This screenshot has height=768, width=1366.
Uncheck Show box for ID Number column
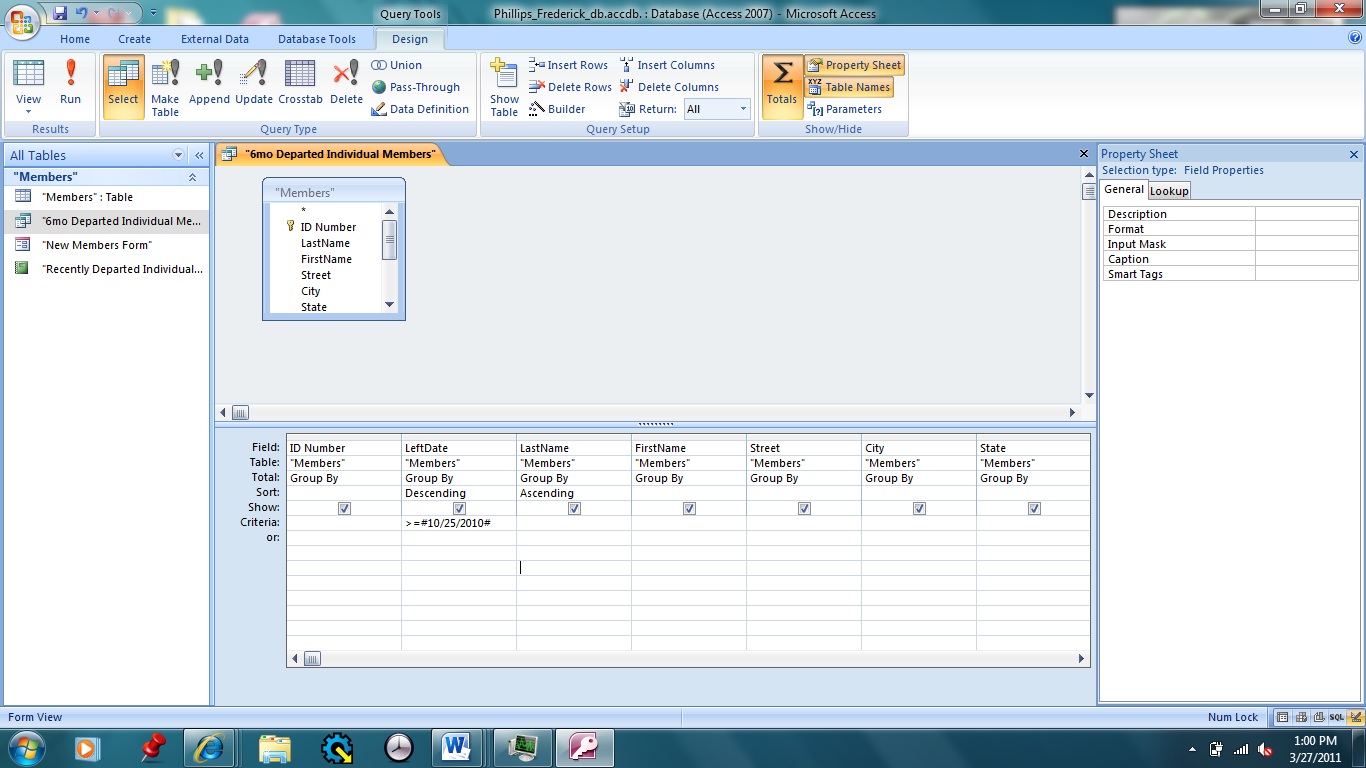pos(344,508)
